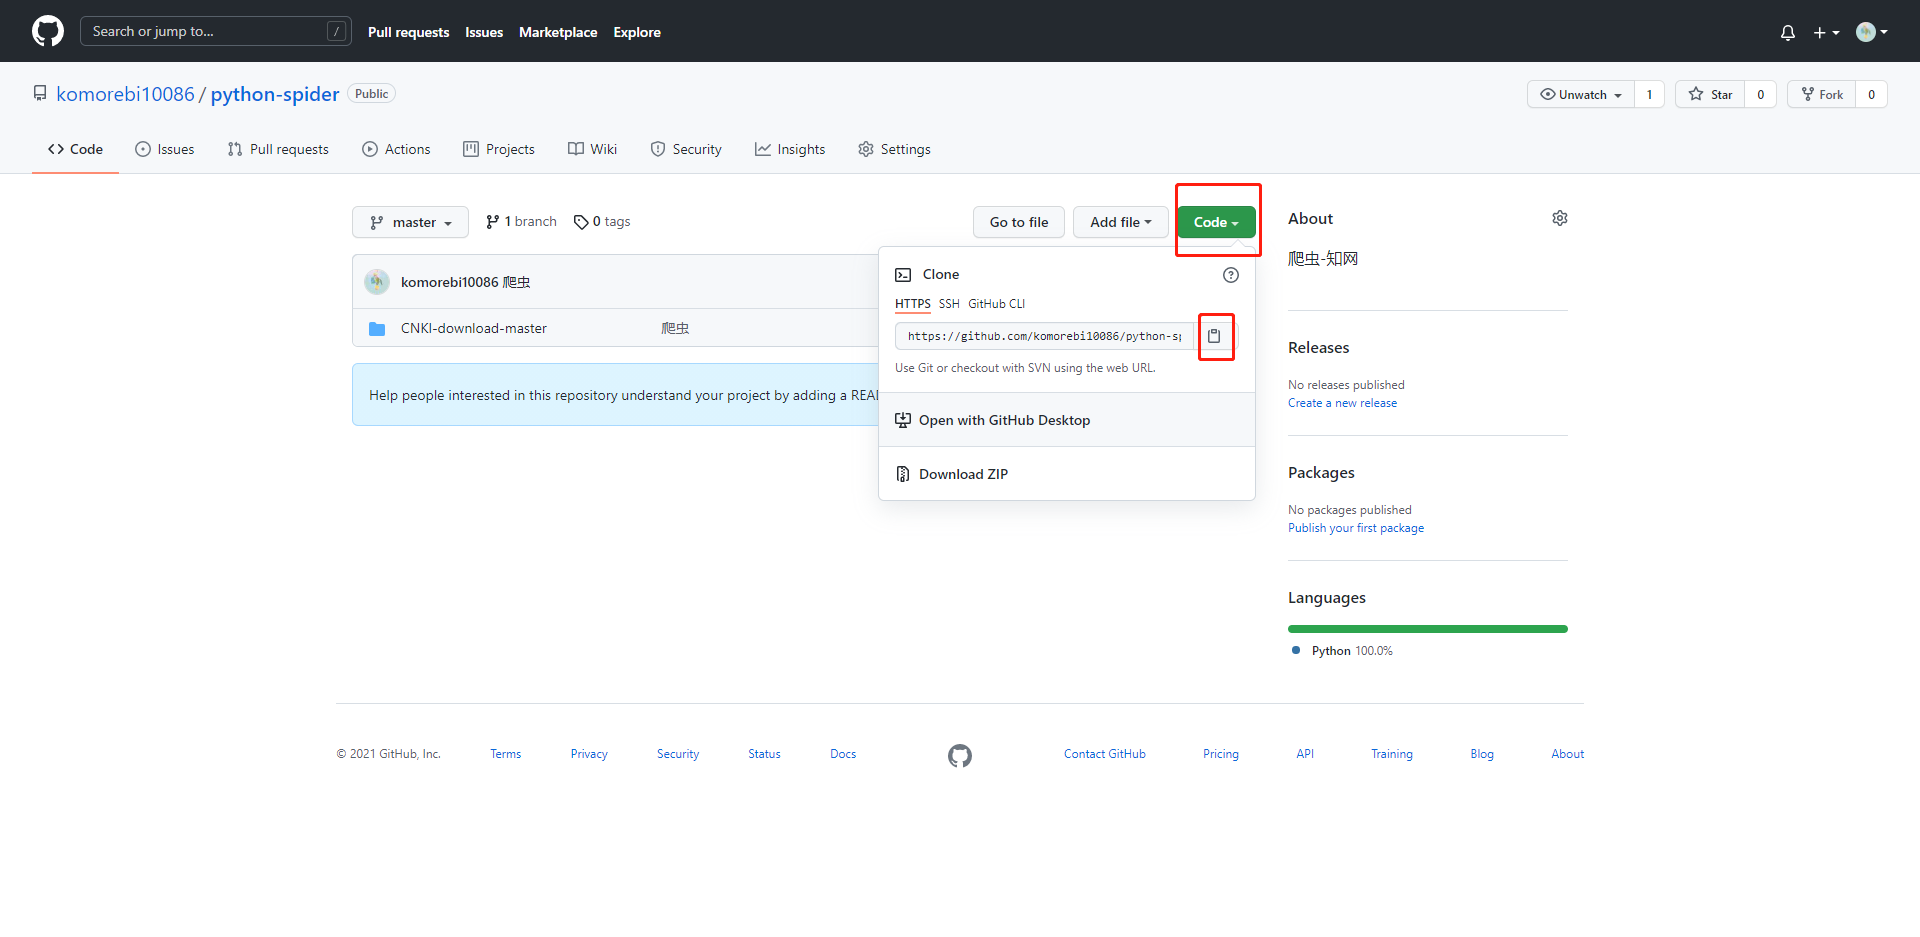View the 0 tags link
The image size is (1920, 937).
click(x=602, y=222)
